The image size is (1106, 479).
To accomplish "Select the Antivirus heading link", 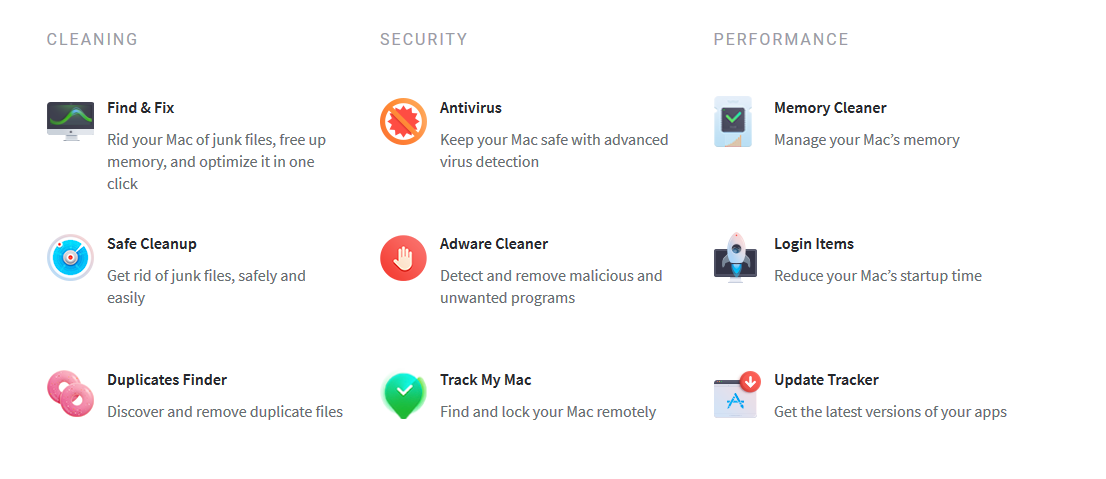I will 470,108.
